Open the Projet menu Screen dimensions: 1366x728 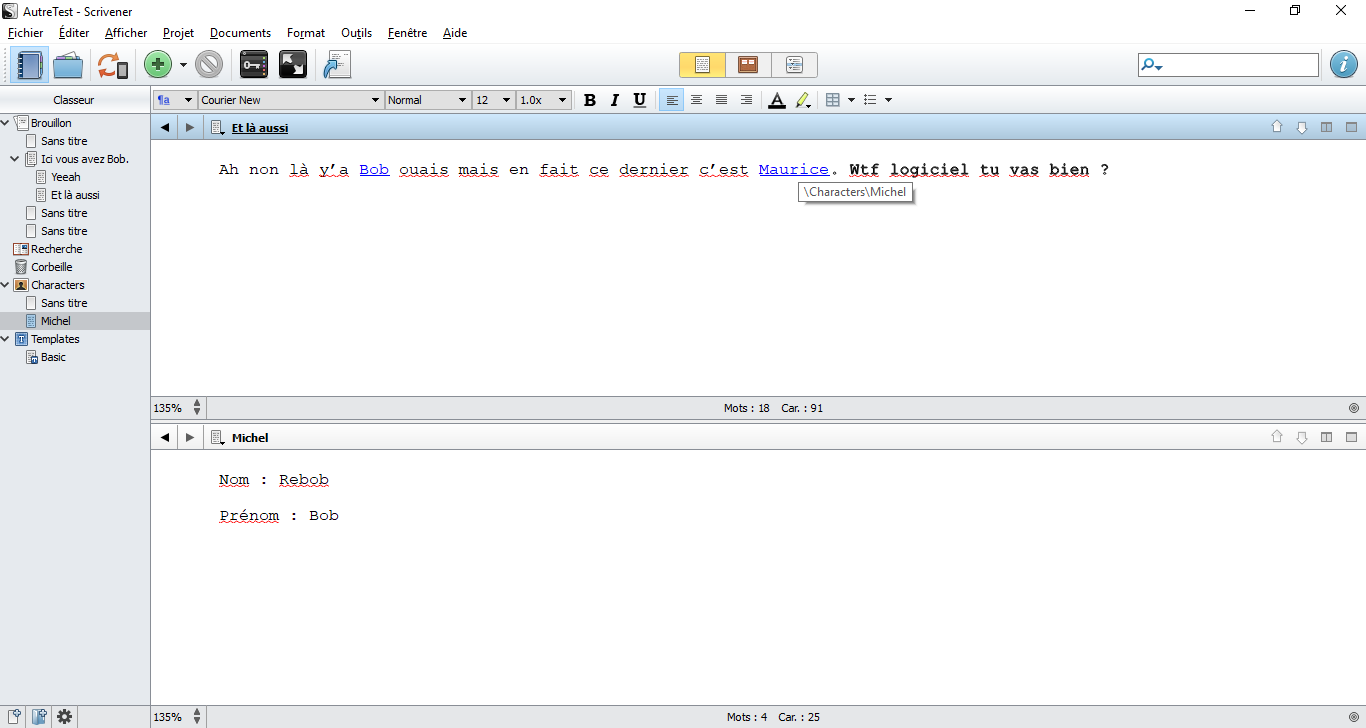[x=178, y=33]
